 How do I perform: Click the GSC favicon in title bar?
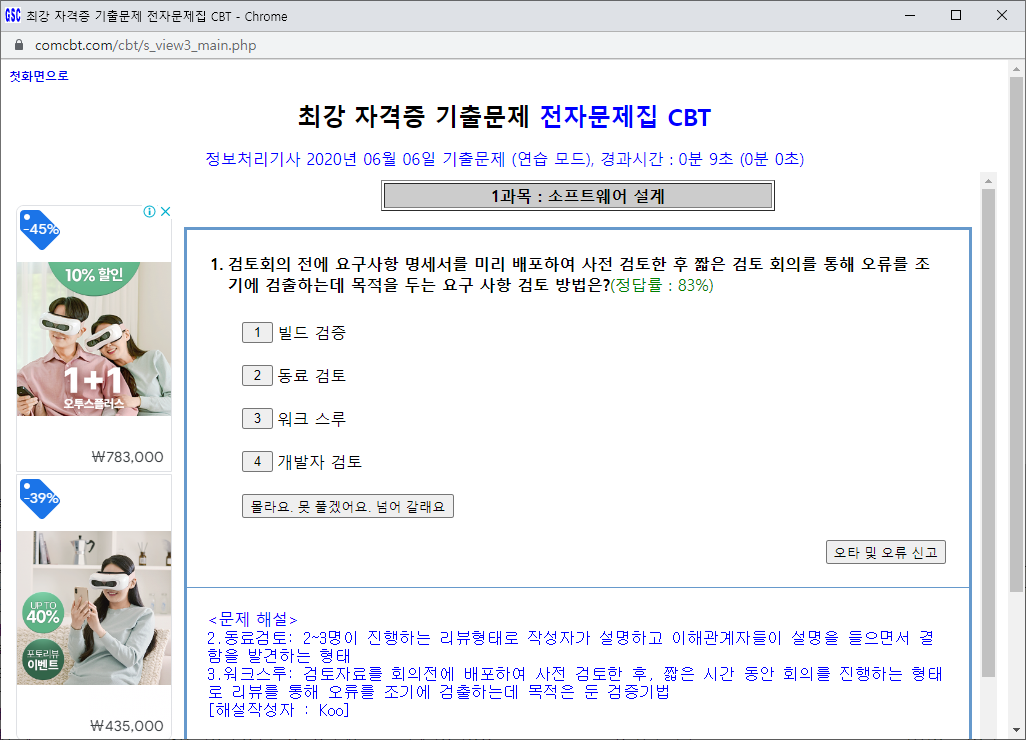coord(13,16)
